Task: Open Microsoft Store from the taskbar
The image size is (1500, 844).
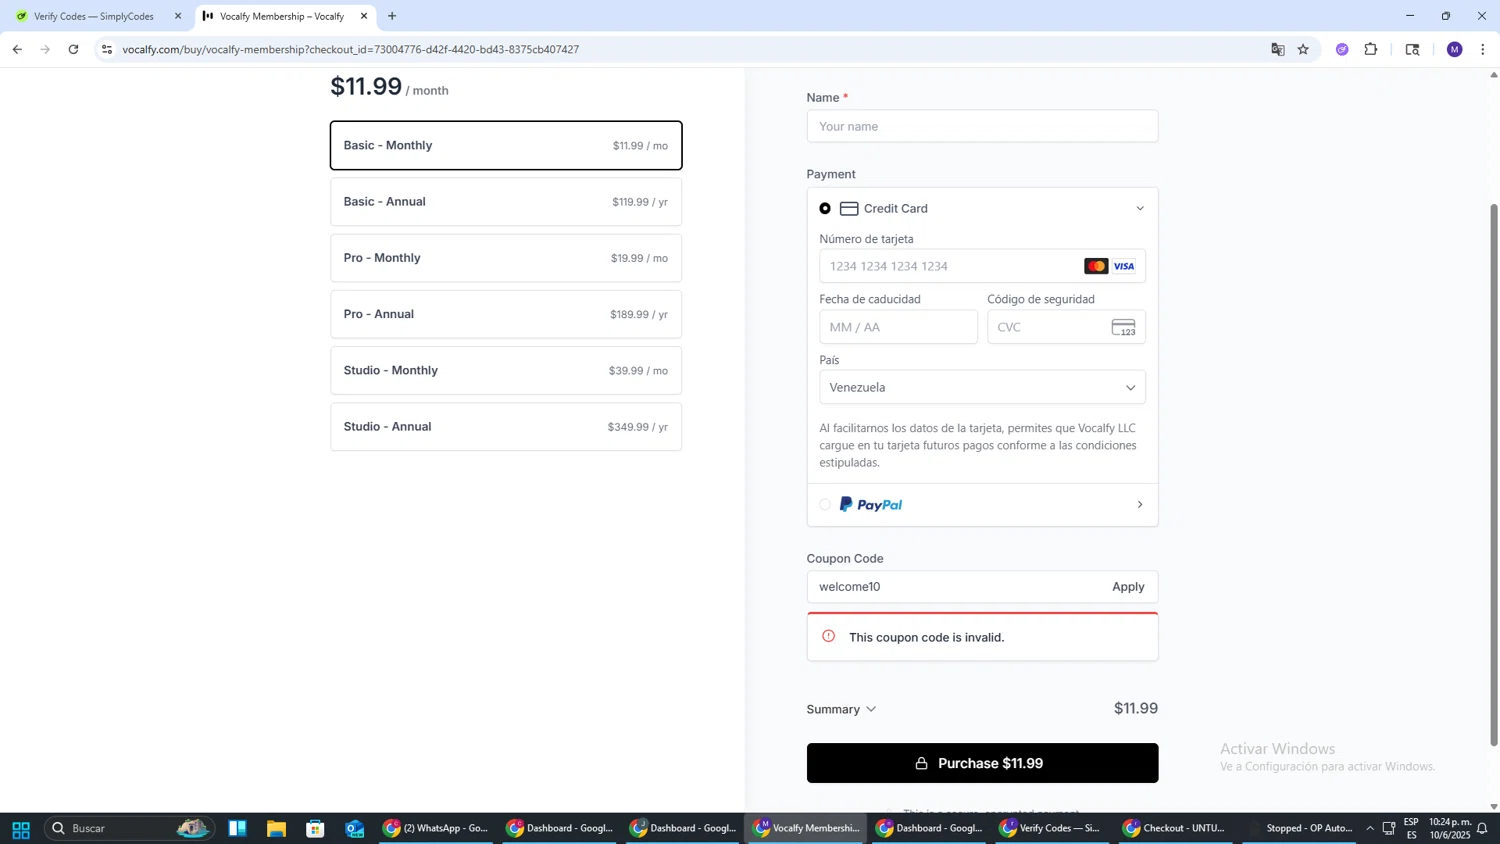Action: tap(315, 828)
